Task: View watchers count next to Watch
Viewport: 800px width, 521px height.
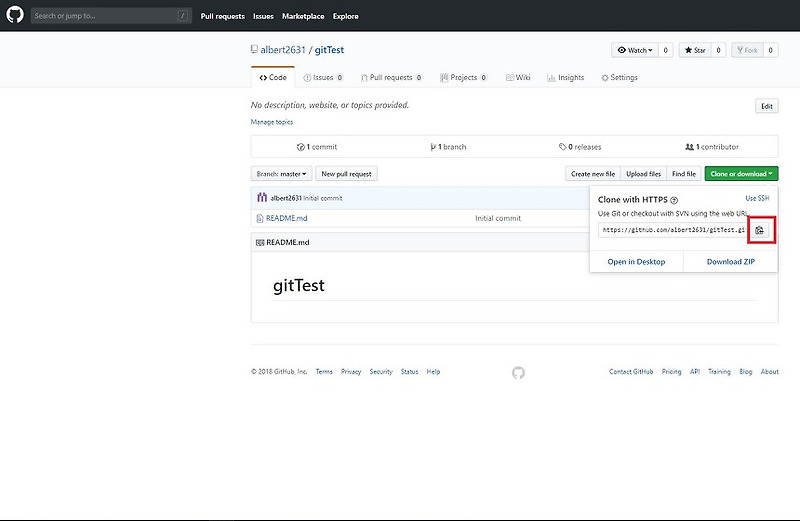Action: click(665, 50)
